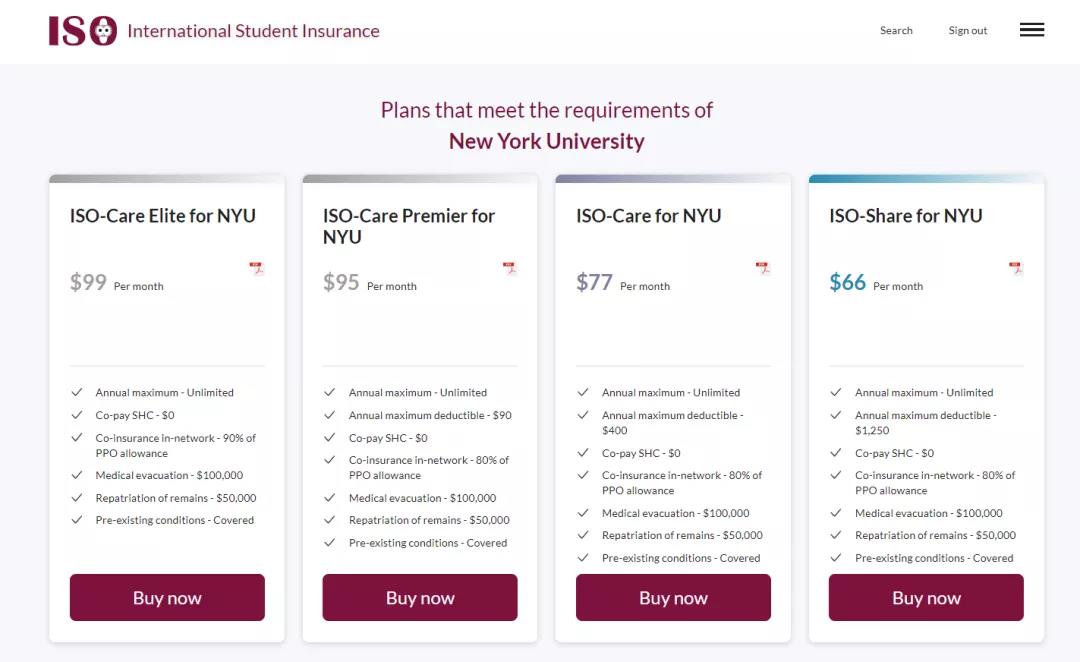Click Sign out in the header
Viewport: 1080px width, 662px height.
[967, 31]
